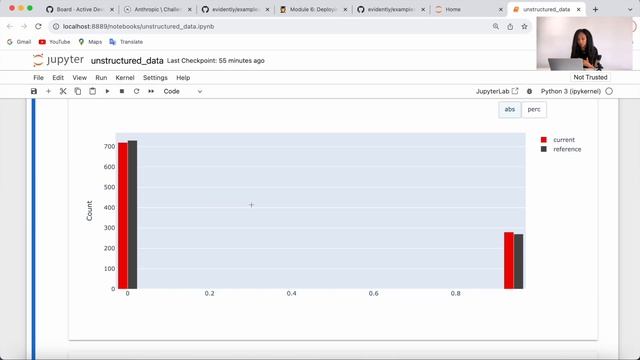Open the File menu
This screenshot has height=360, width=640.
[38, 78]
